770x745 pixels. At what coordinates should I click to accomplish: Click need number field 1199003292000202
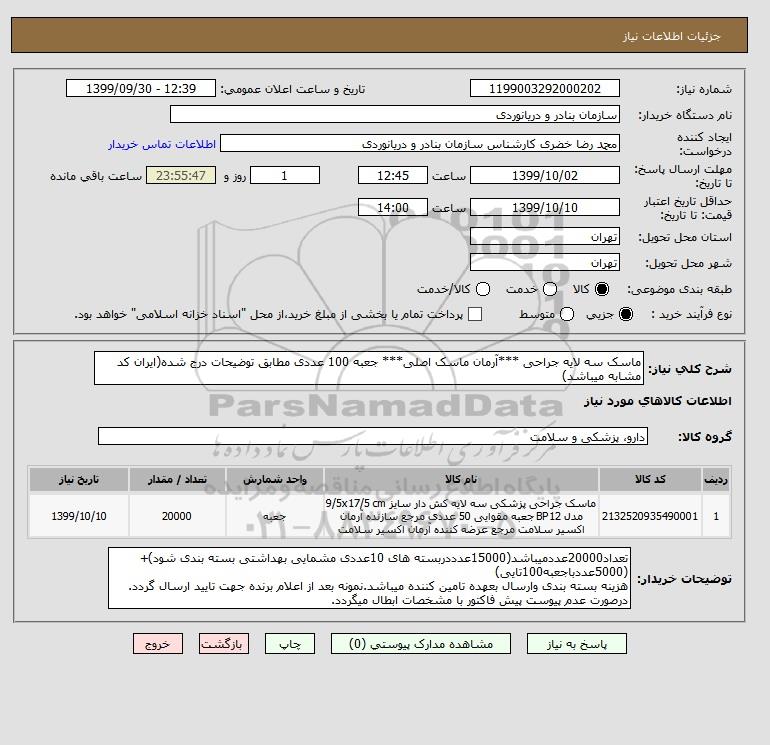(x=545, y=88)
